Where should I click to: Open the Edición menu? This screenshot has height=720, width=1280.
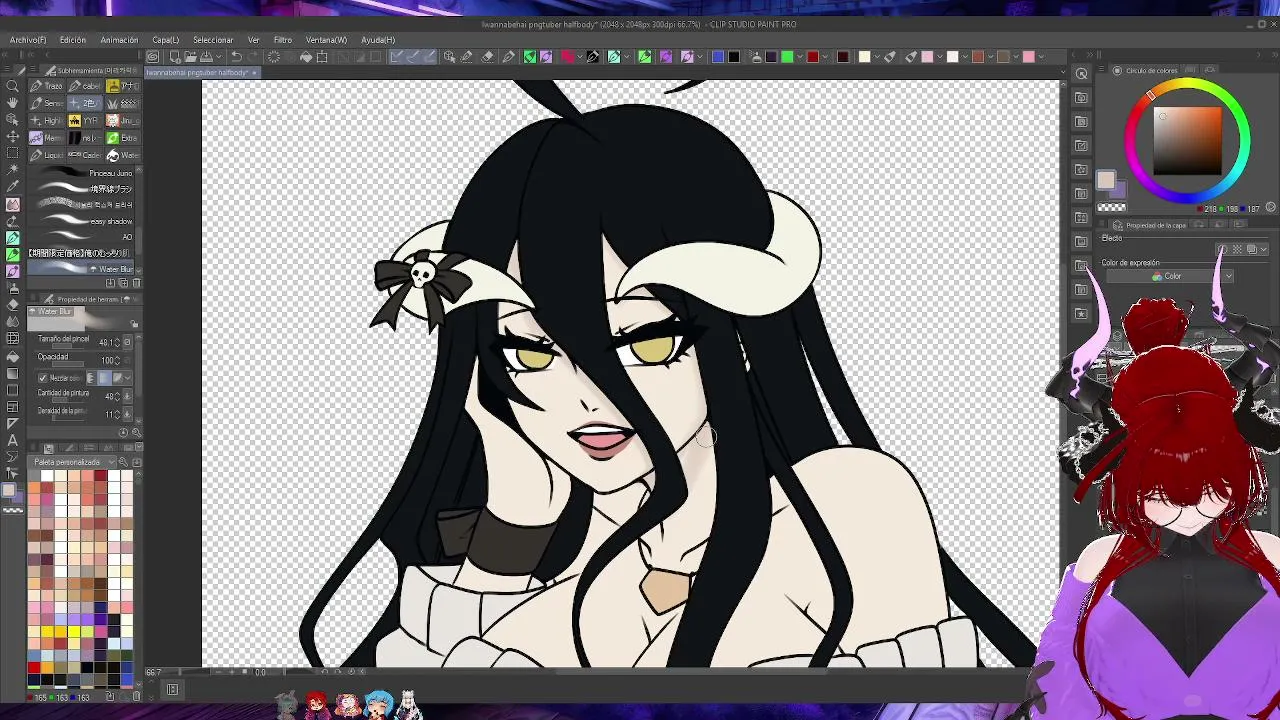(x=73, y=40)
